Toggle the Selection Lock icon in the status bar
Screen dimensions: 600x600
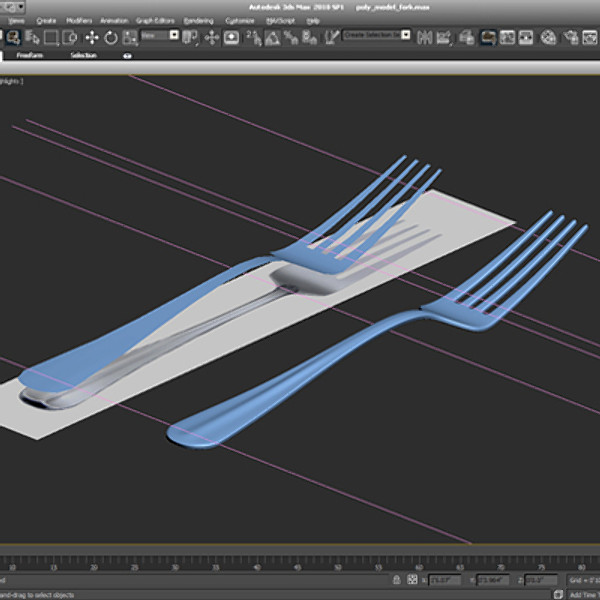tap(397, 580)
